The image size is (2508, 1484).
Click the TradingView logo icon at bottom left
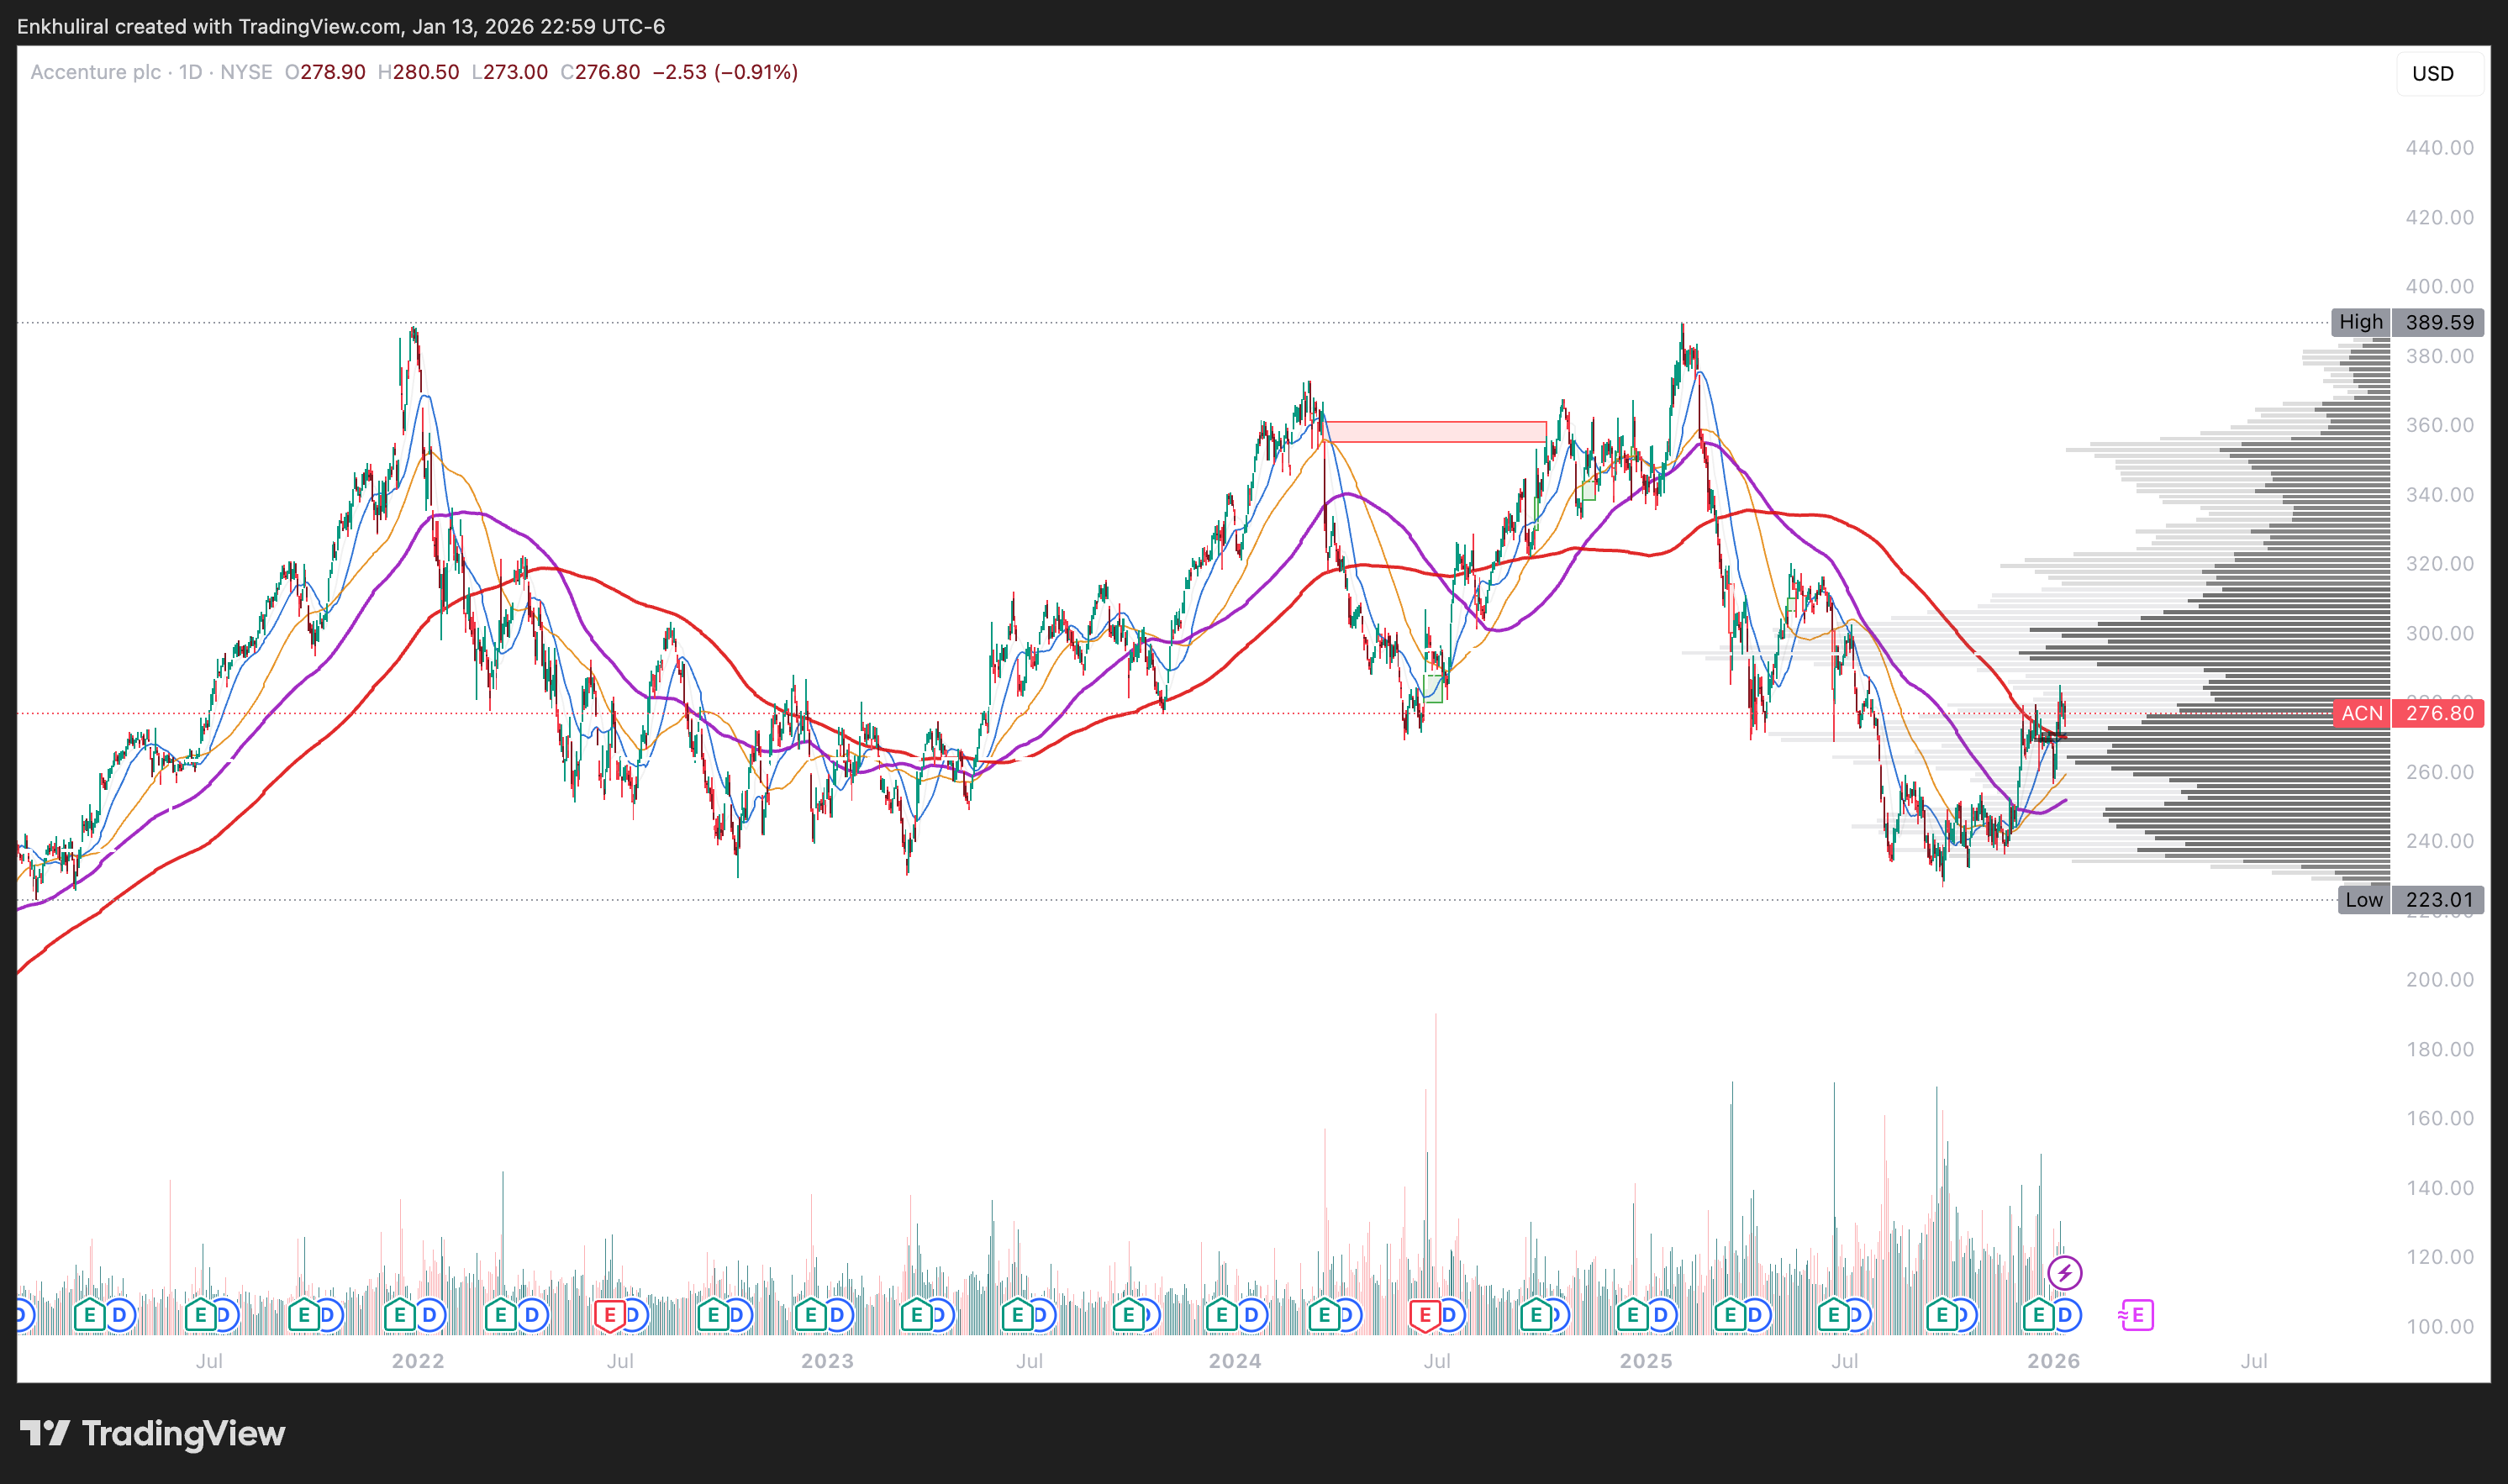coord(44,1433)
